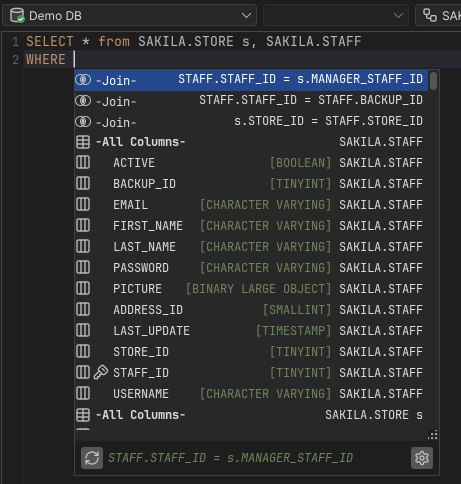Screen dimensions: 461x484
Task: Open completion settings gear button
Action: pos(422,458)
